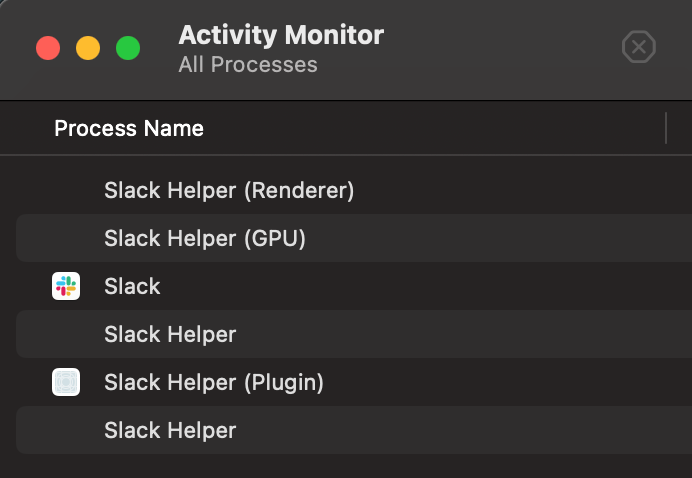Click the colorful Slack app icon
This screenshot has width=692, height=478.
tap(66, 286)
